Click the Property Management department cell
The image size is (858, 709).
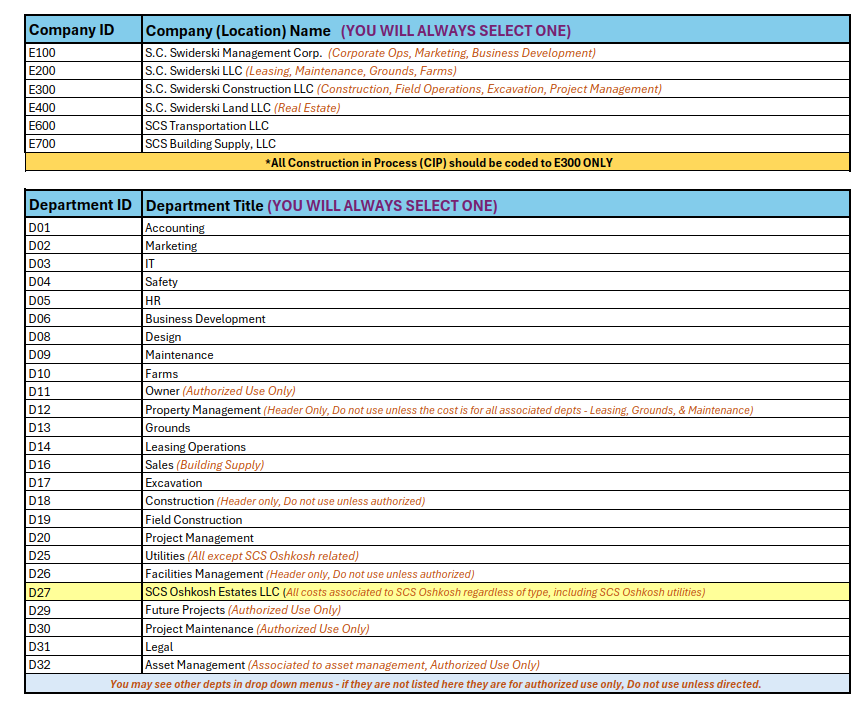tap(496, 410)
